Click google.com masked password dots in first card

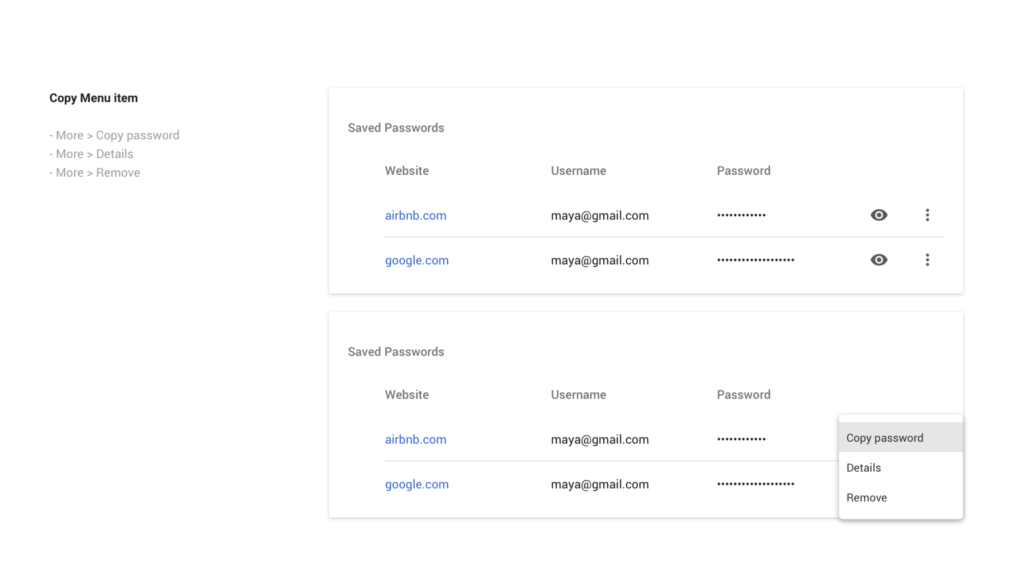tap(755, 261)
